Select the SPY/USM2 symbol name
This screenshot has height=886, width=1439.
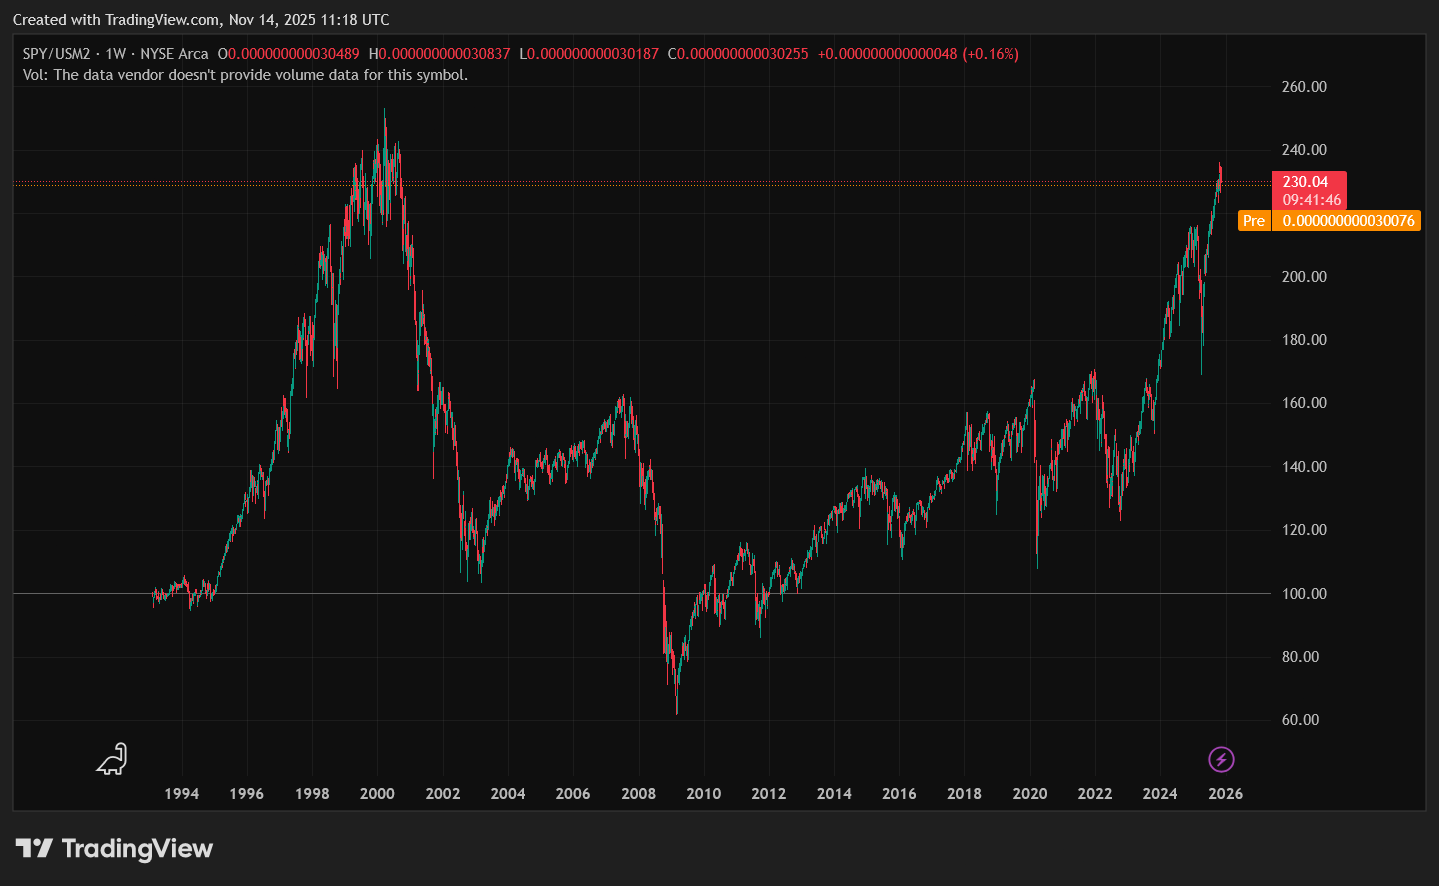(56, 54)
